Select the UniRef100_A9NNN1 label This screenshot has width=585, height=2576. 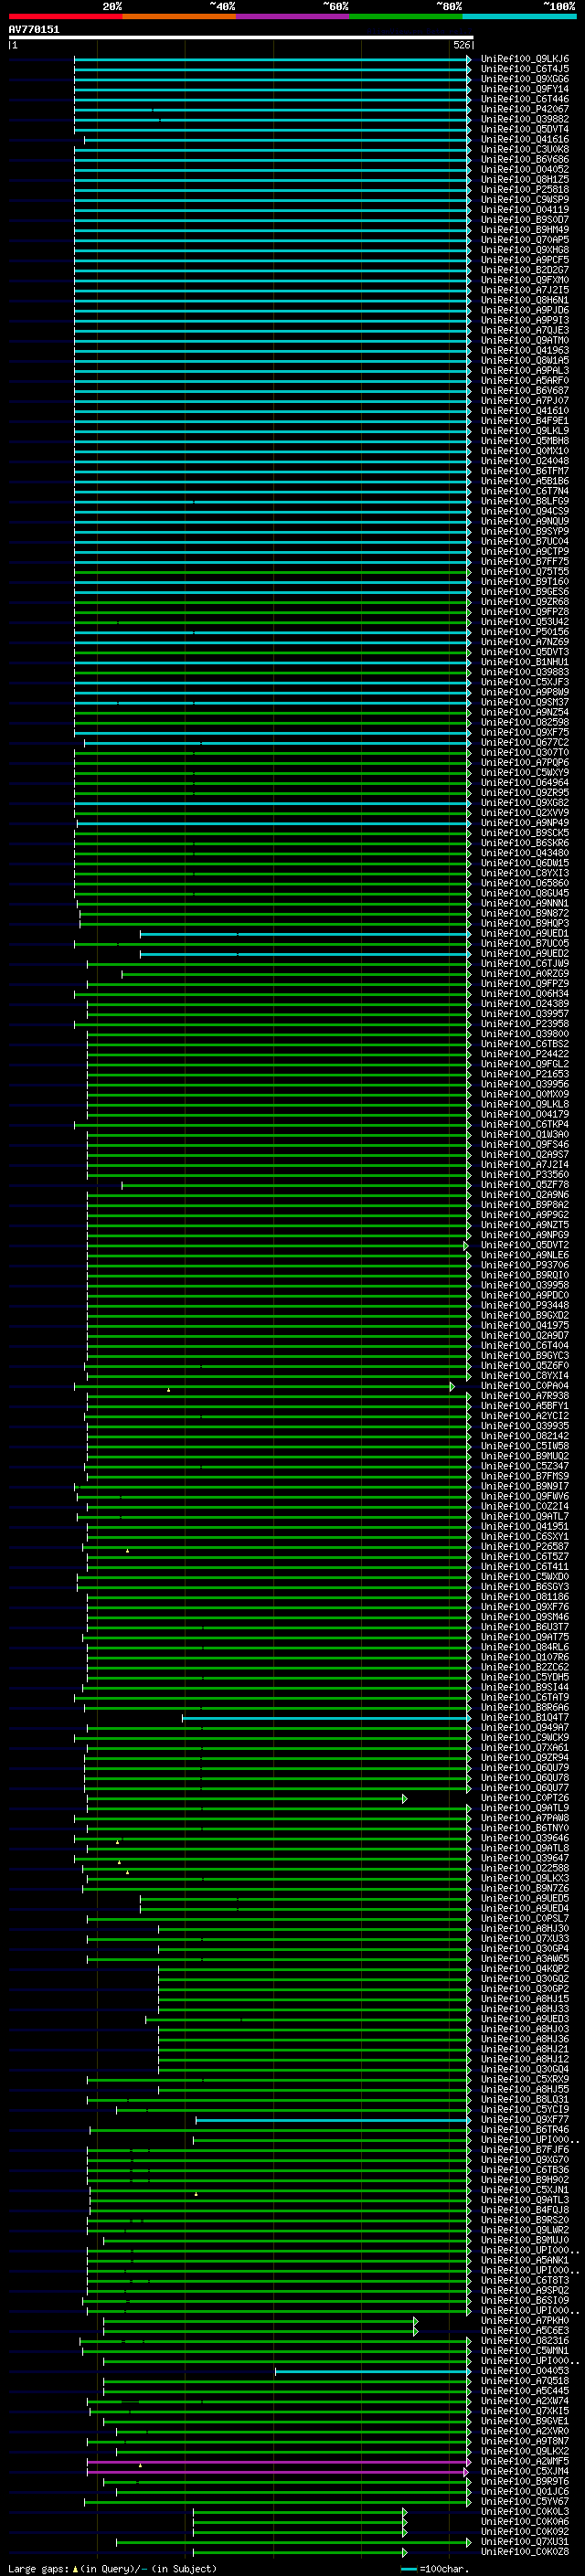[525, 903]
